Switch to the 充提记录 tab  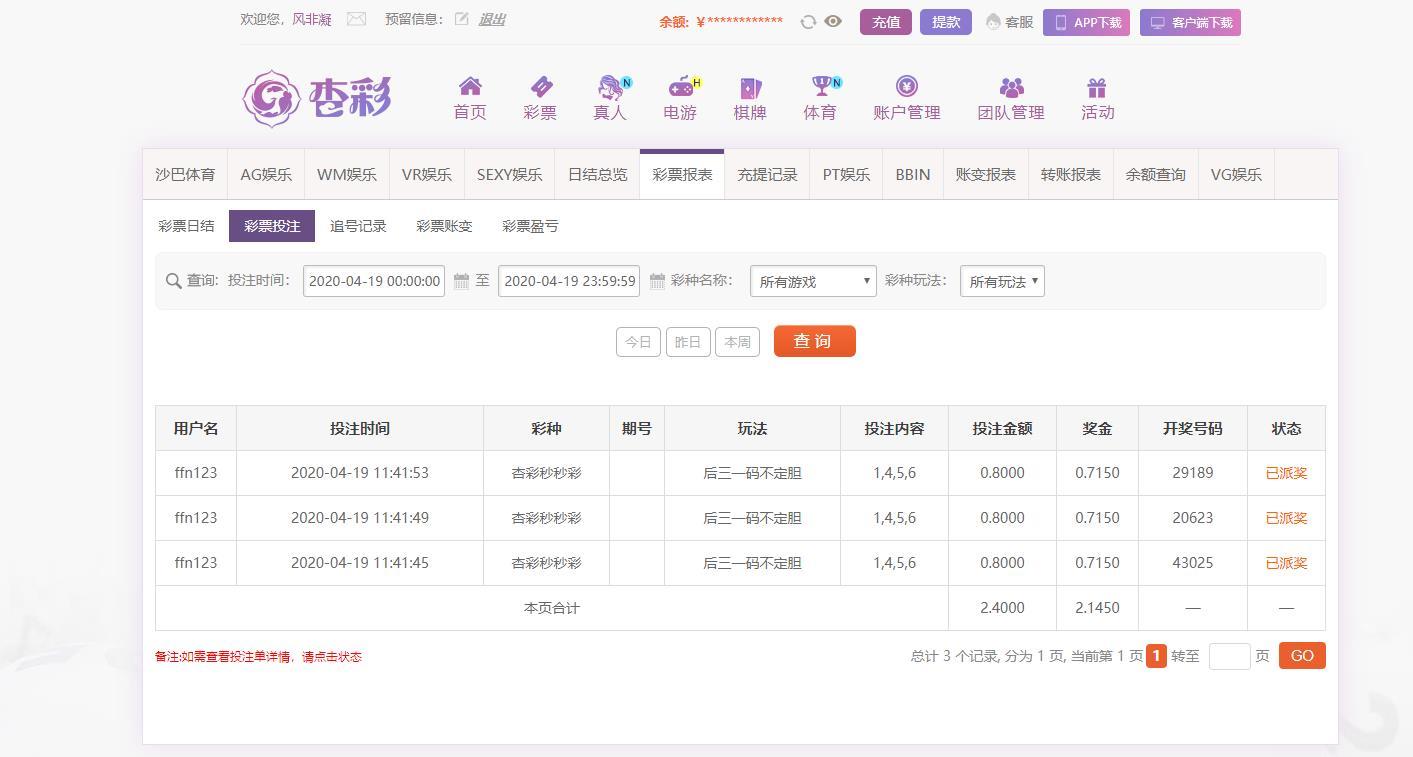[767, 175]
